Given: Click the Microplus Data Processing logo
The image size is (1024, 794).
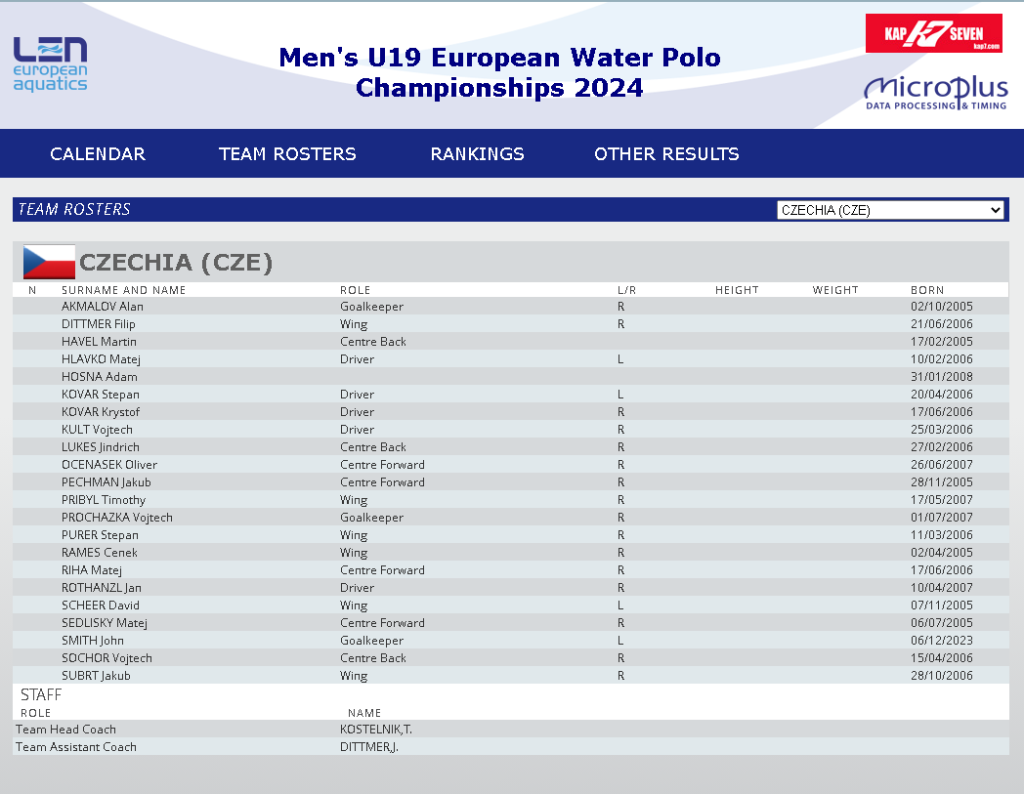Looking at the screenshot, I should point(936,93).
